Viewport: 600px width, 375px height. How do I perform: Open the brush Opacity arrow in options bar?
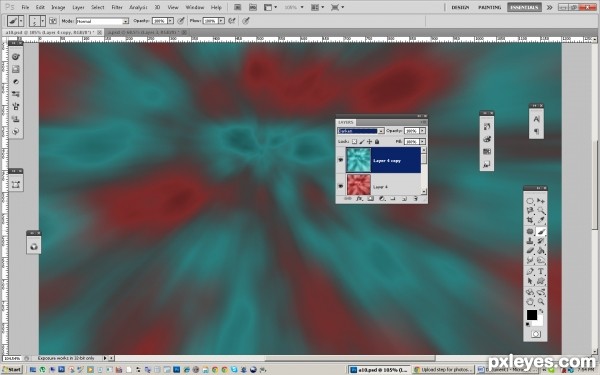[170, 21]
